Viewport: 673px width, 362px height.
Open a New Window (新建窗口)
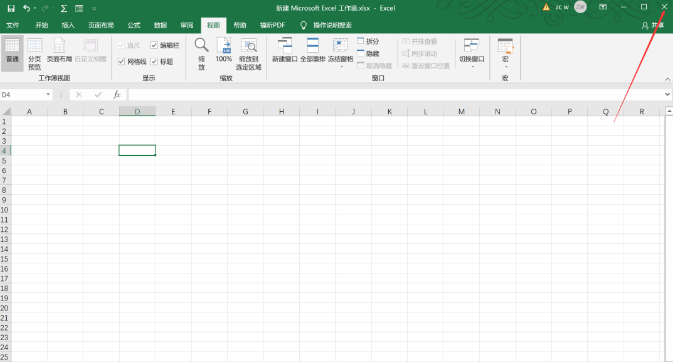pyautogui.click(x=285, y=50)
